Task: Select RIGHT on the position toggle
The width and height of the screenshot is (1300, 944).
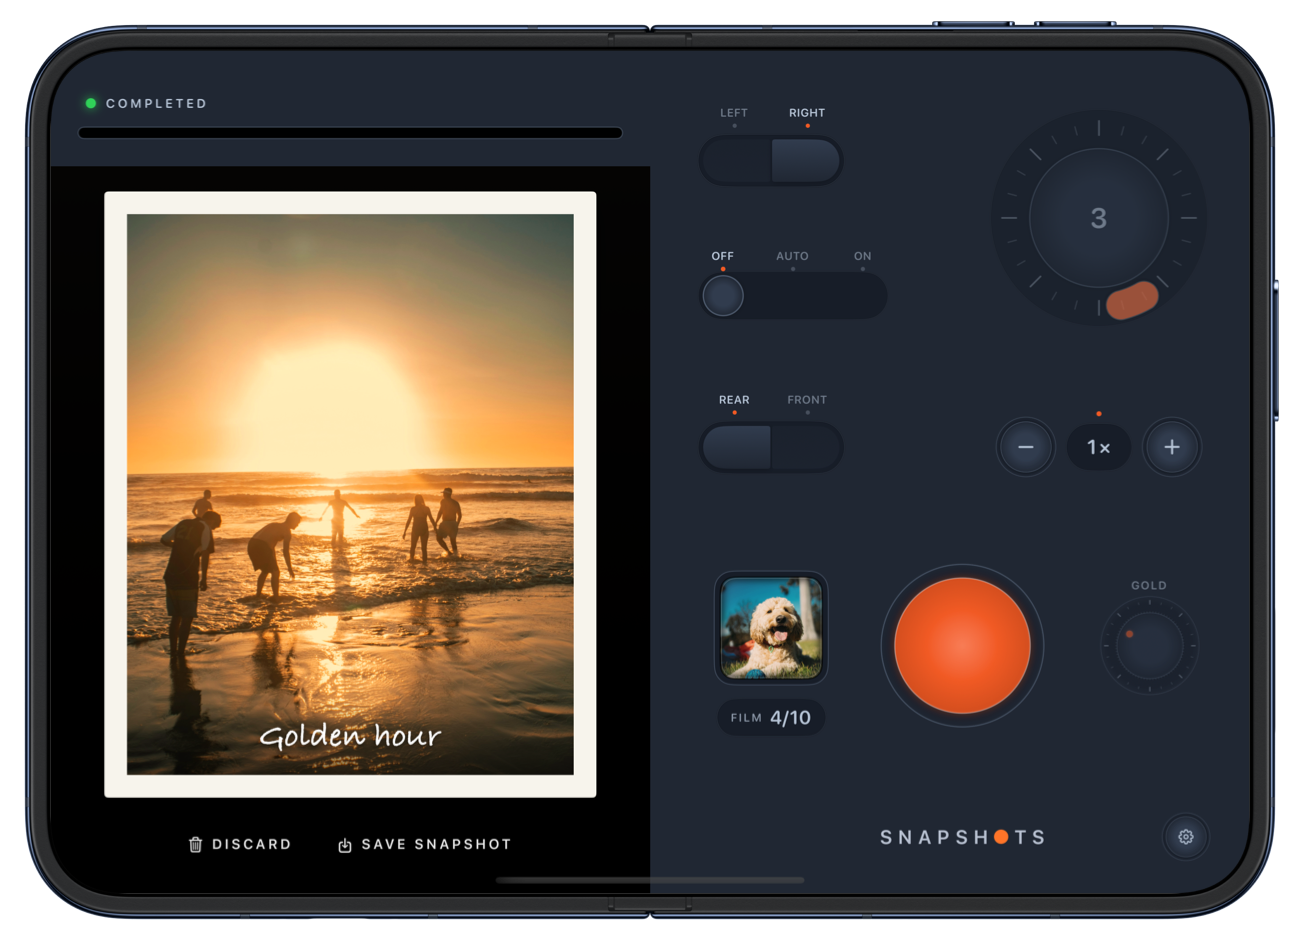Action: [x=806, y=160]
